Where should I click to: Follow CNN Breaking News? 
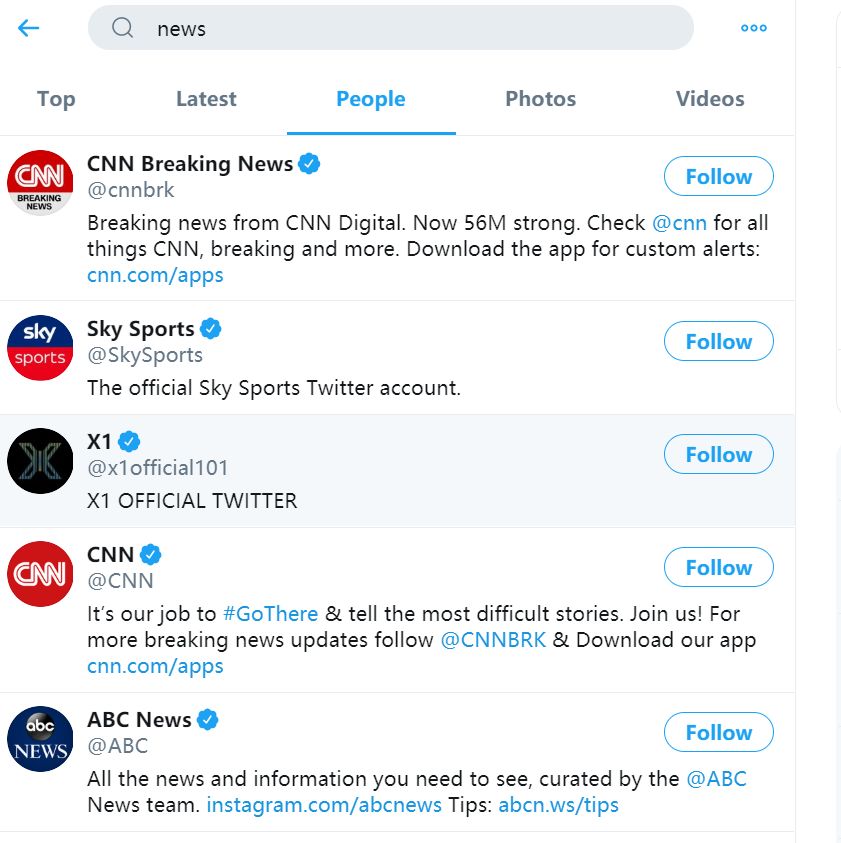click(x=718, y=177)
